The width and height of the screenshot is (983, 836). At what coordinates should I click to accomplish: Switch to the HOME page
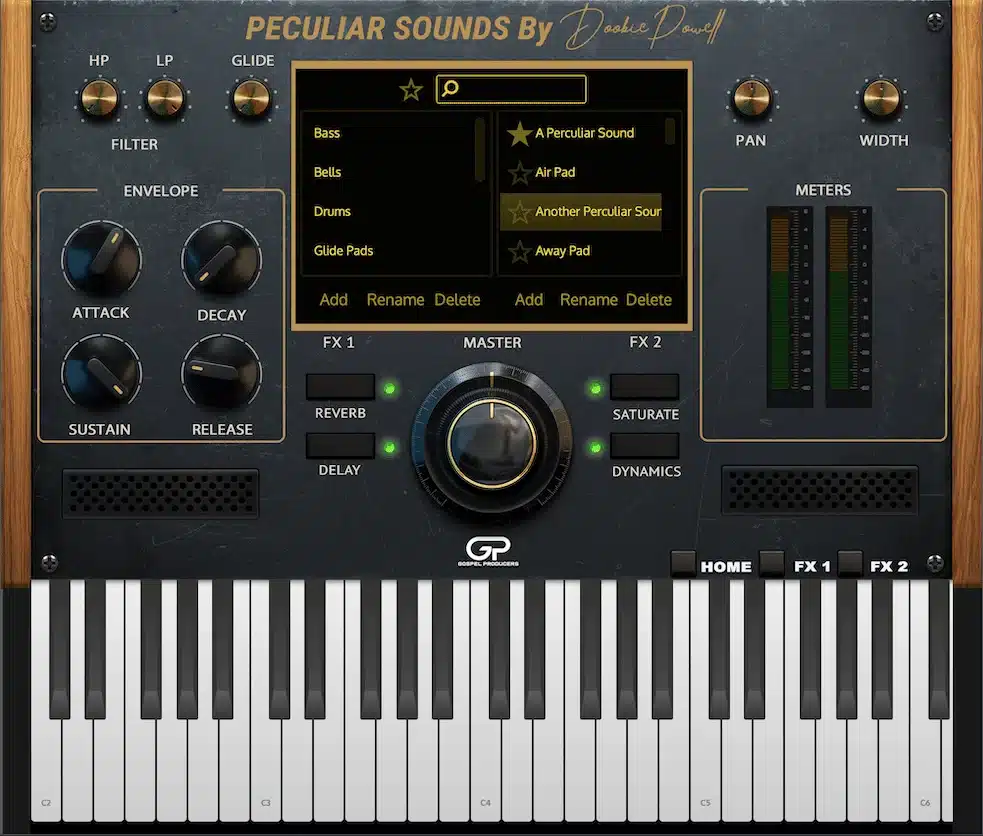724,567
